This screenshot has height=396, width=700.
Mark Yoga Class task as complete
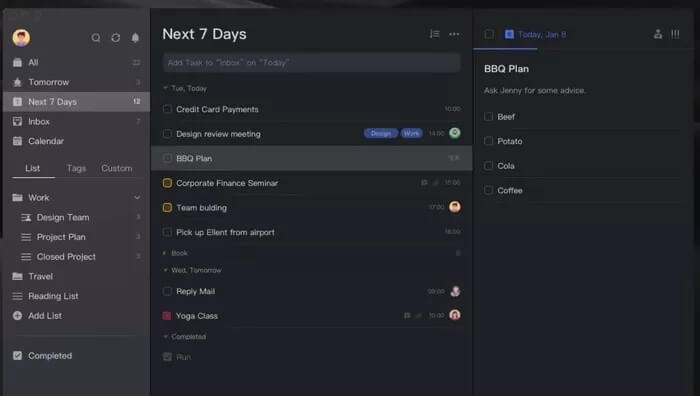click(x=167, y=316)
